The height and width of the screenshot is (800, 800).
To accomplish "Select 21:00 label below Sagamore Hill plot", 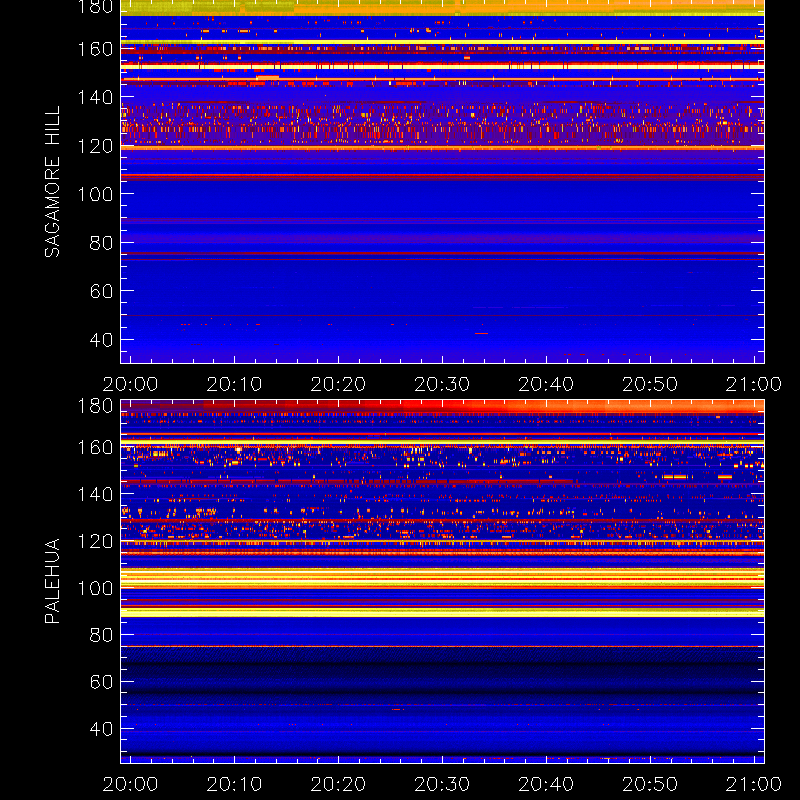I will coord(754,384).
